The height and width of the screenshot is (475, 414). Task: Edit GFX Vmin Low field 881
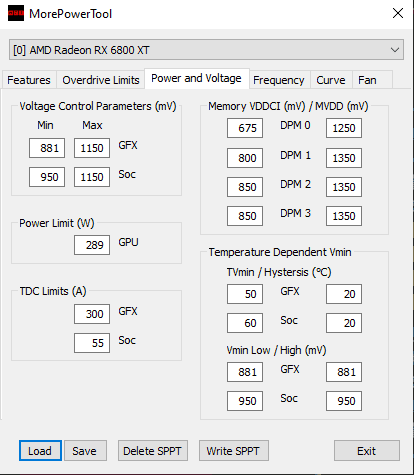[245, 372]
